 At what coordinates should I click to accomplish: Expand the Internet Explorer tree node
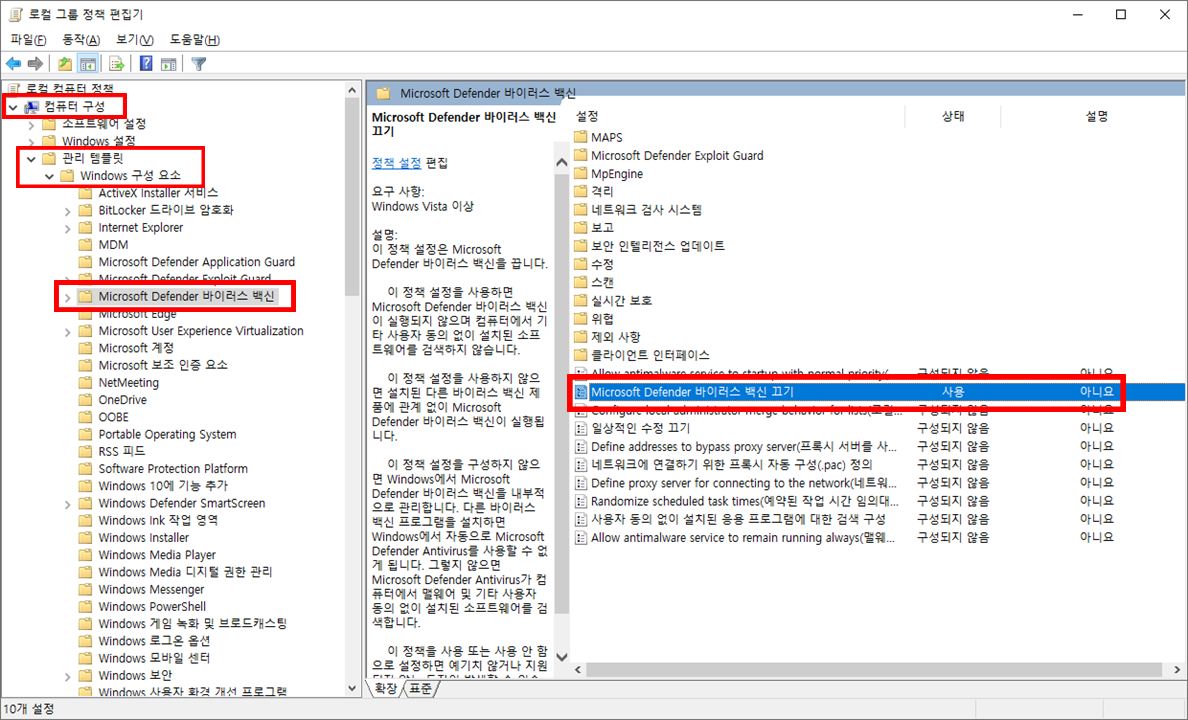pyautogui.click(x=67, y=228)
